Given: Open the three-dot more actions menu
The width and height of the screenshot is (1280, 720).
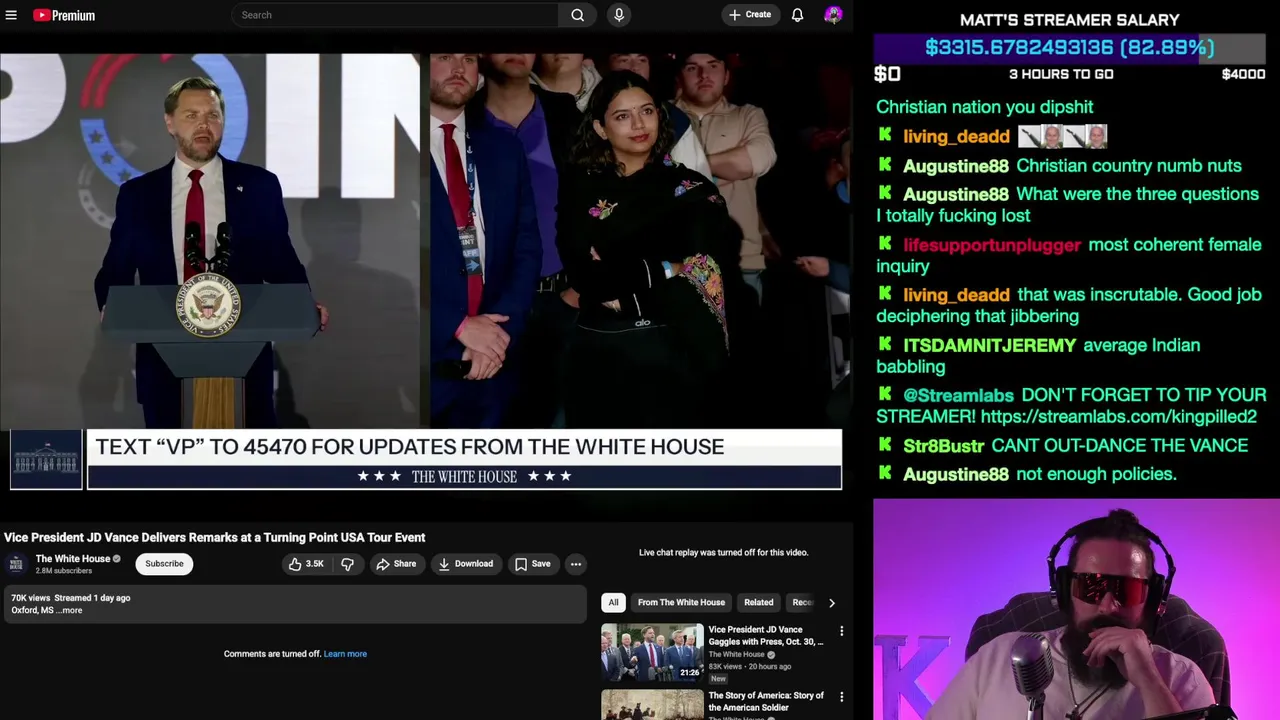Looking at the screenshot, I should (575, 564).
